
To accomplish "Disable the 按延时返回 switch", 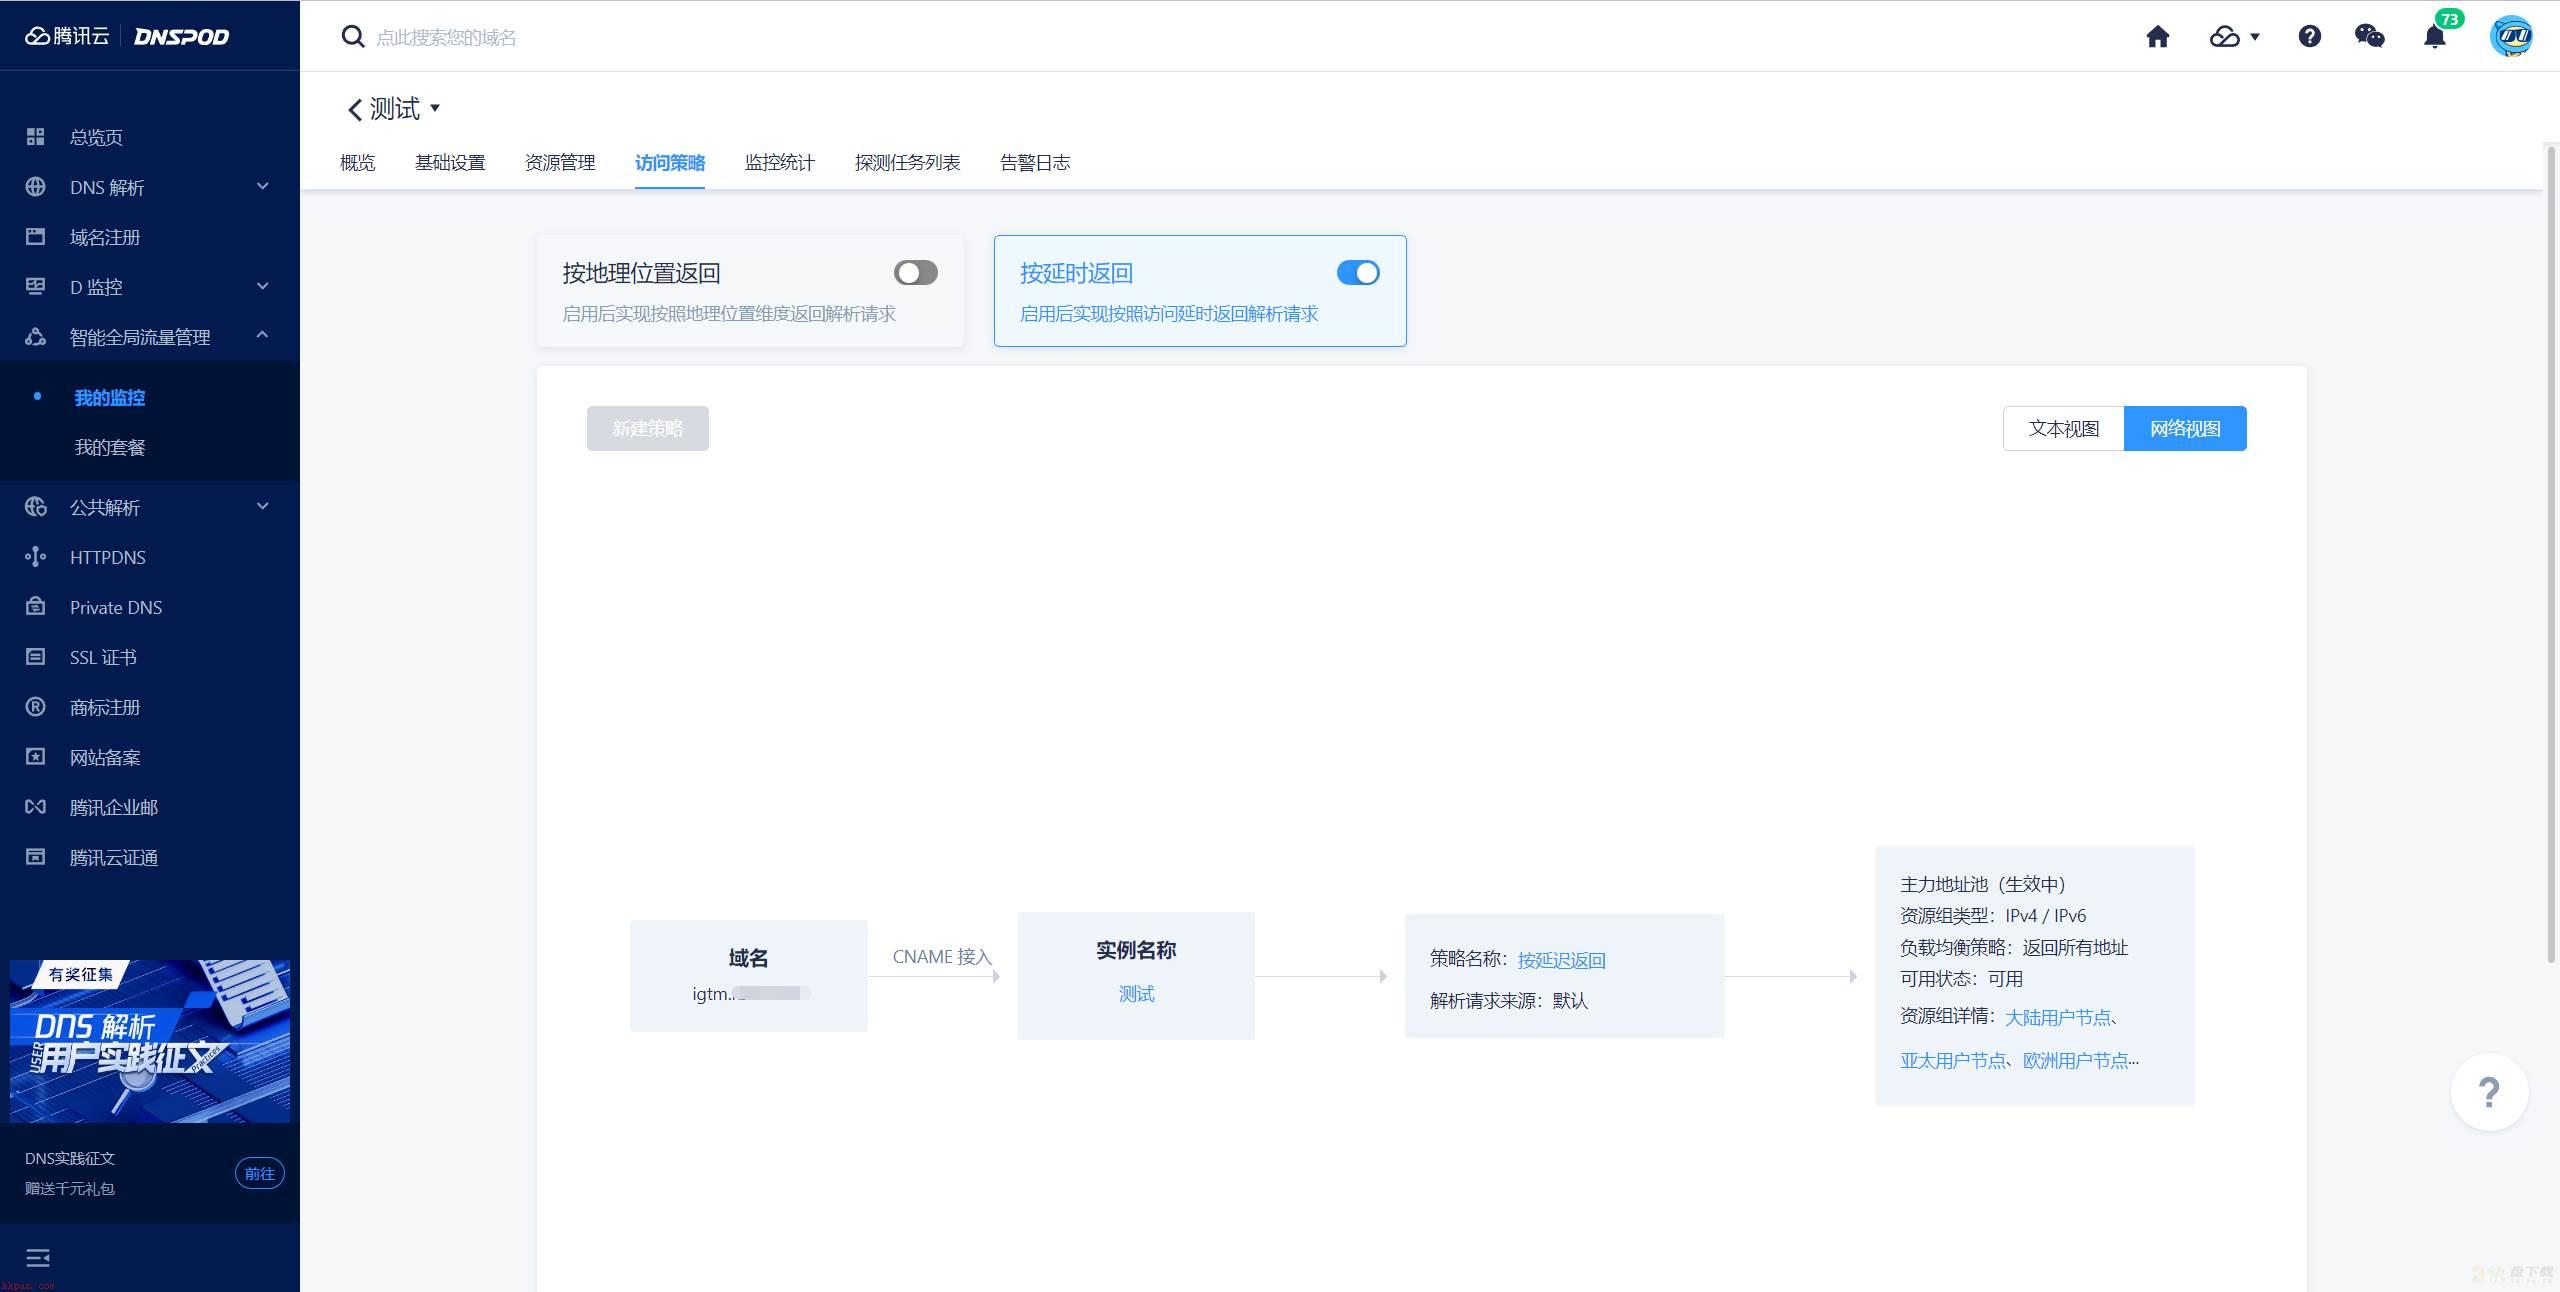I will coord(1358,273).
